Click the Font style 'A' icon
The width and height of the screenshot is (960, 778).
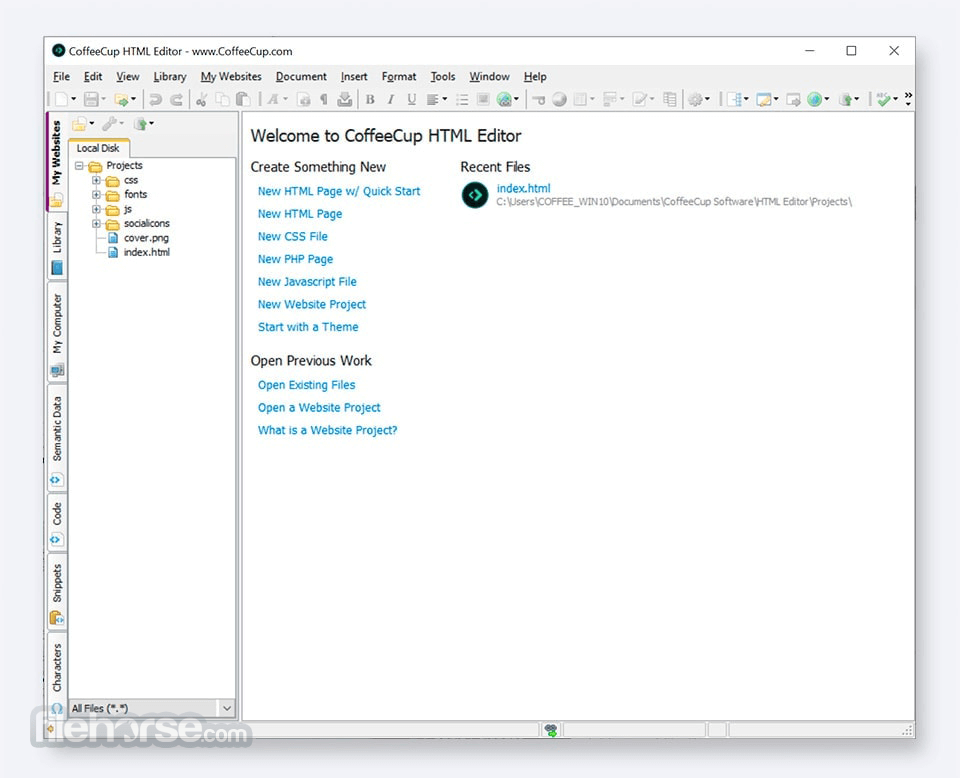[x=273, y=99]
